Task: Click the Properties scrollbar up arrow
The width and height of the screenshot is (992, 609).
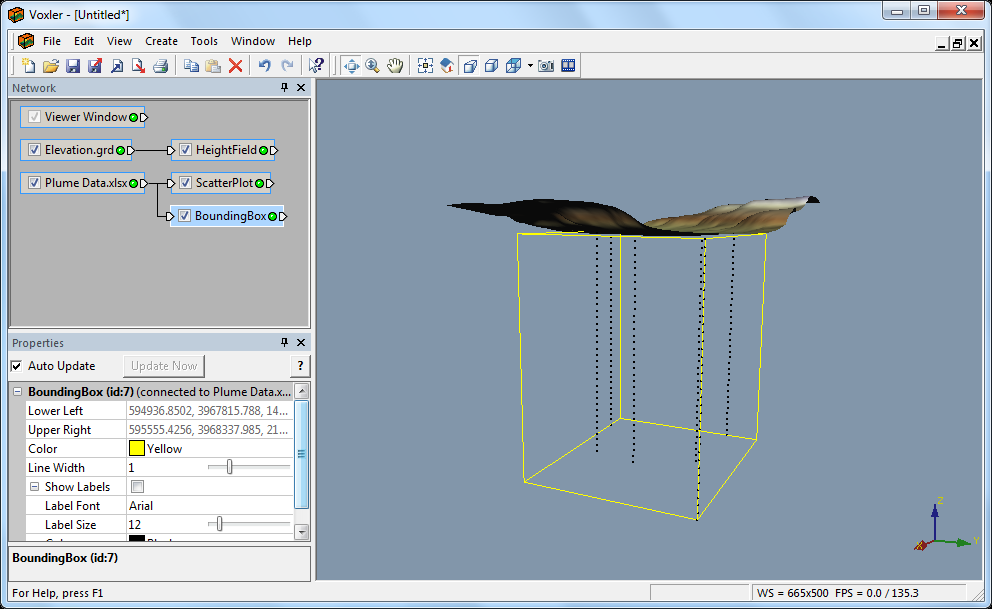Action: (x=302, y=391)
